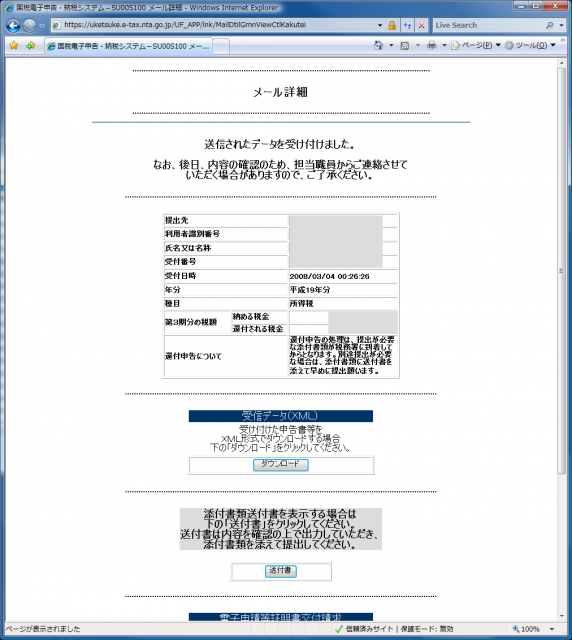Click the 提出先 row label

click(x=176, y=220)
